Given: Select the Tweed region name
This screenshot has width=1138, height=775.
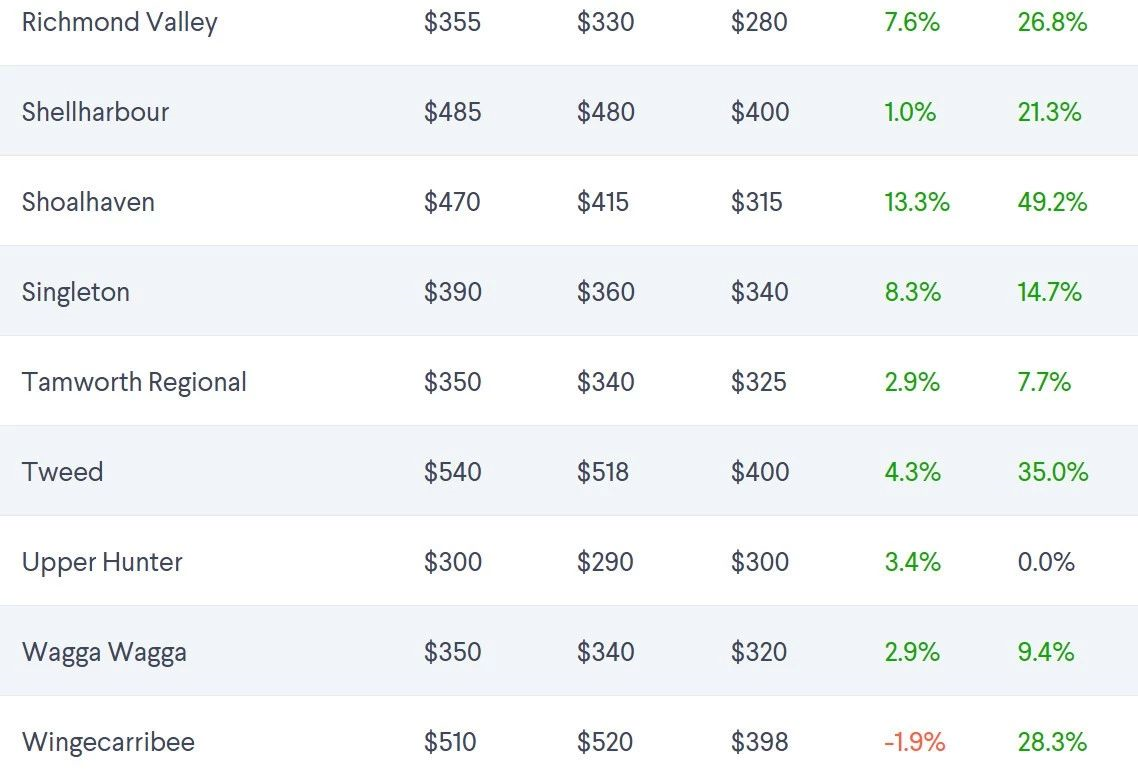Looking at the screenshot, I should coord(62,472).
